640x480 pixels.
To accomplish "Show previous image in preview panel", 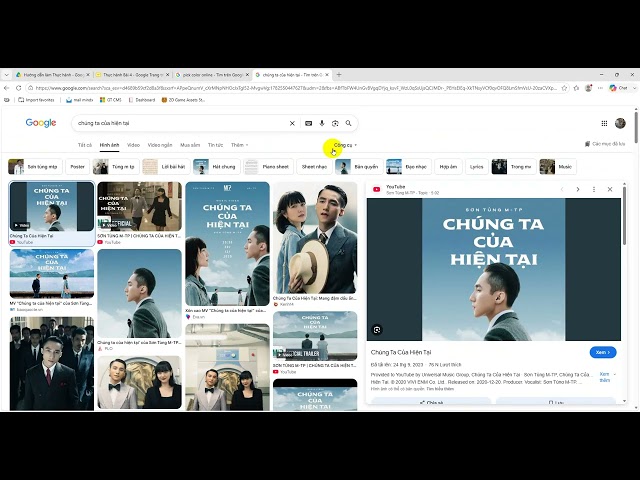I will click(x=562, y=189).
